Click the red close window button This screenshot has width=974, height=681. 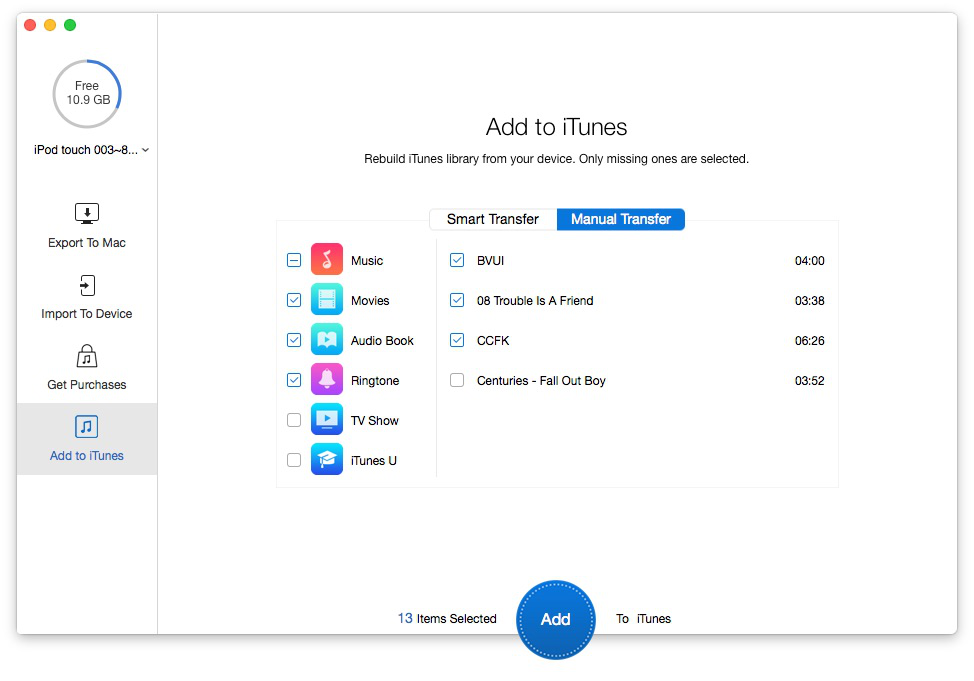point(30,25)
